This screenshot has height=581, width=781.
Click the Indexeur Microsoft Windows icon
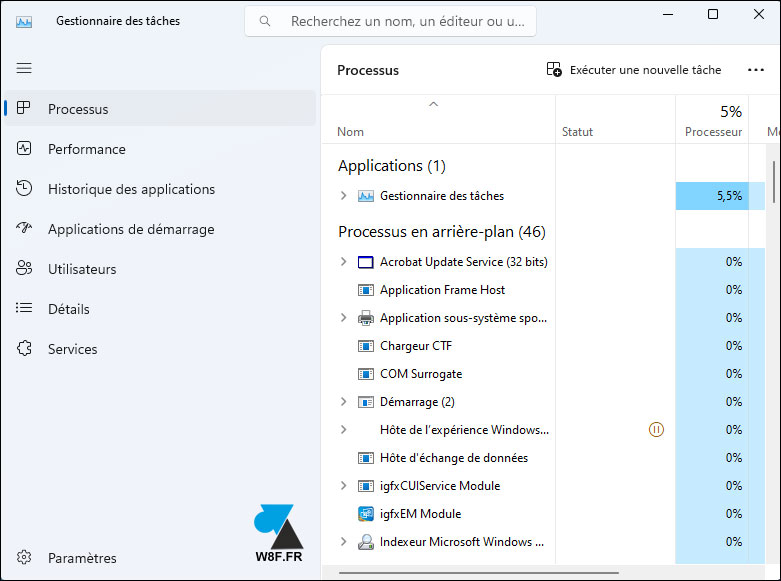click(x=366, y=542)
